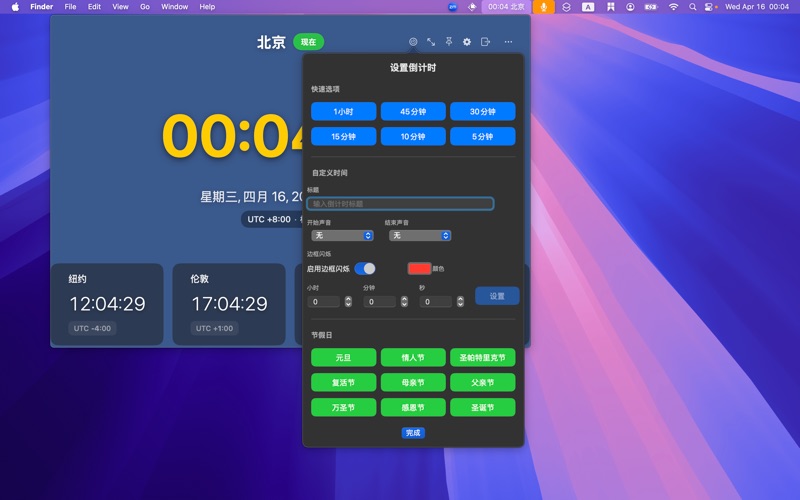Click the exit icon in the clock toolbar

(x=485, y=42)
